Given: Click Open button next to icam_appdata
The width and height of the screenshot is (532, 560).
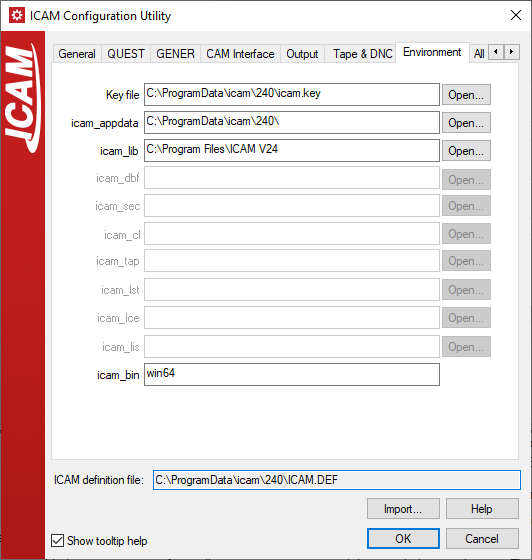Looking at the screenshot, I should [466, 122].
